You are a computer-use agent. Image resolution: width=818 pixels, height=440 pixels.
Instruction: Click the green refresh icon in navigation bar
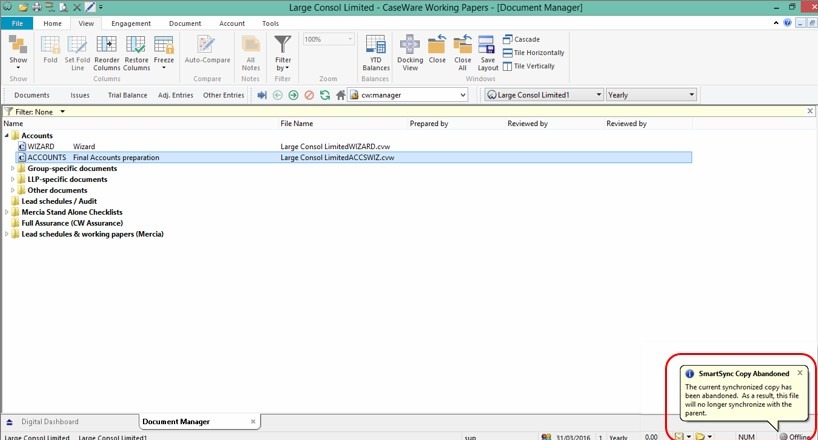[325, 95]
